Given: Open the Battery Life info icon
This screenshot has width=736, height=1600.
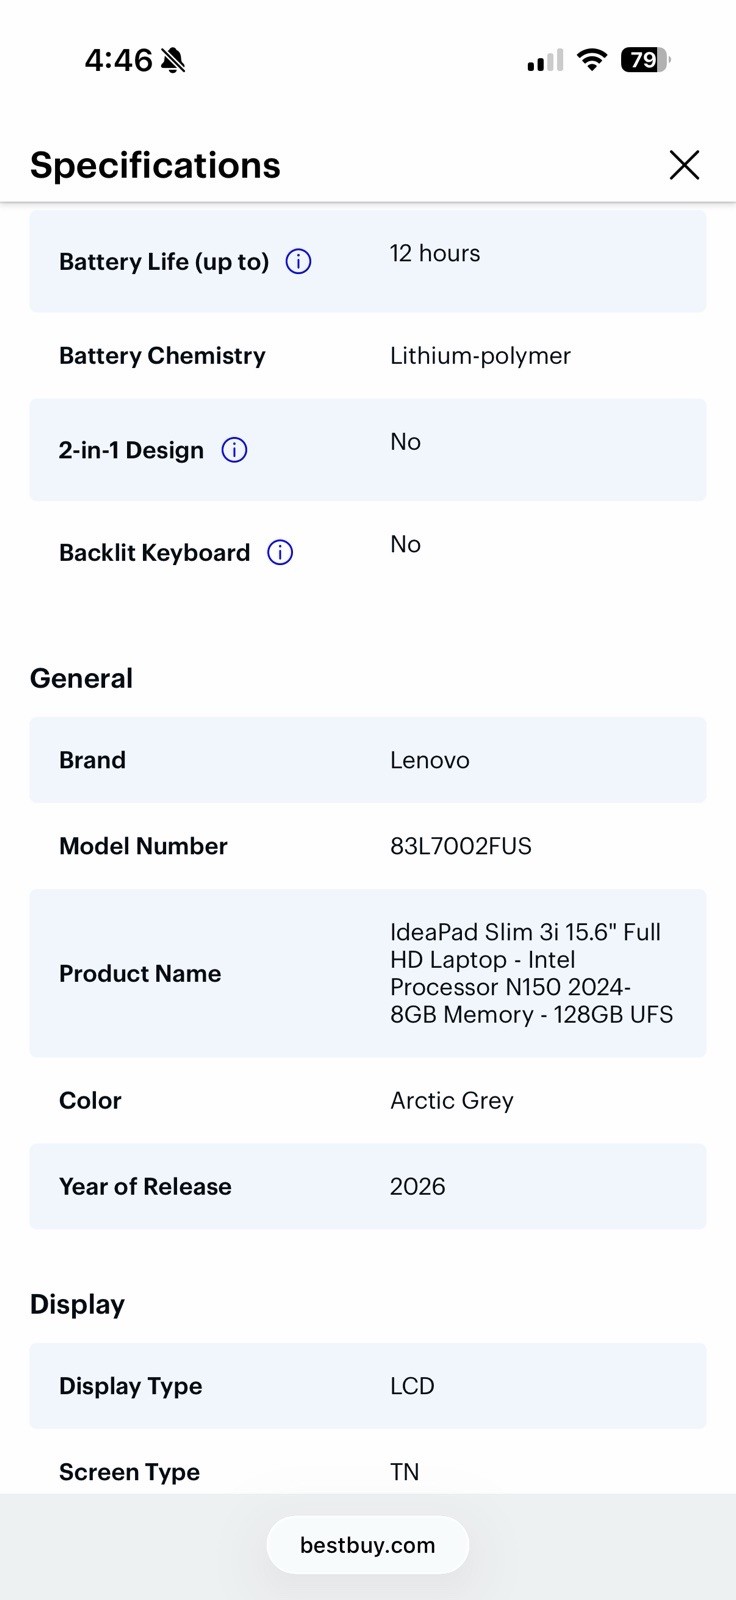Looking at the screenshot, I should click(298, 262).
